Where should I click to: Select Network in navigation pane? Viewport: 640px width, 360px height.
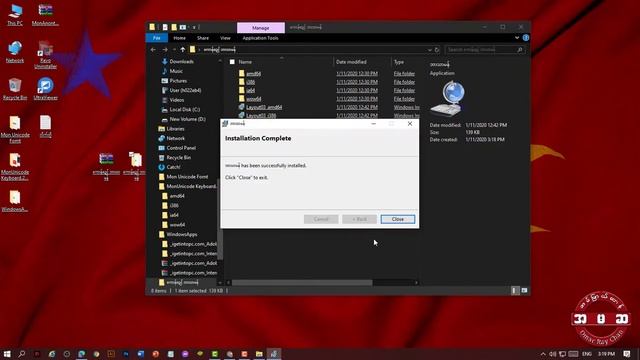176,138
